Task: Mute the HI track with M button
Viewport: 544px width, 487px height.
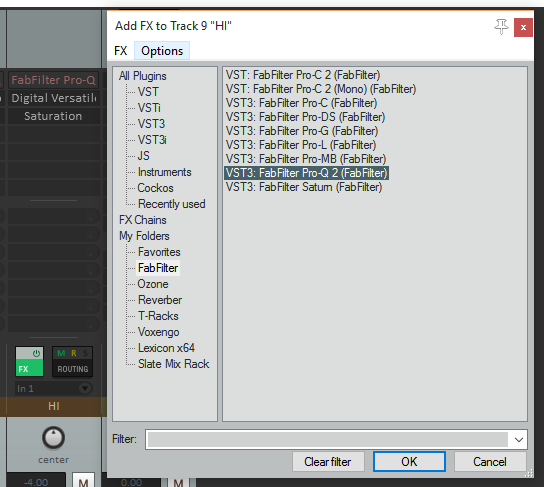Action: coord(83,481)
